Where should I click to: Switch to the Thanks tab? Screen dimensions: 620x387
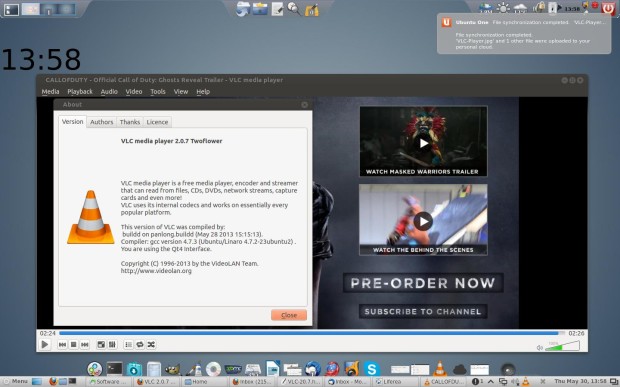tap(130, 122)
